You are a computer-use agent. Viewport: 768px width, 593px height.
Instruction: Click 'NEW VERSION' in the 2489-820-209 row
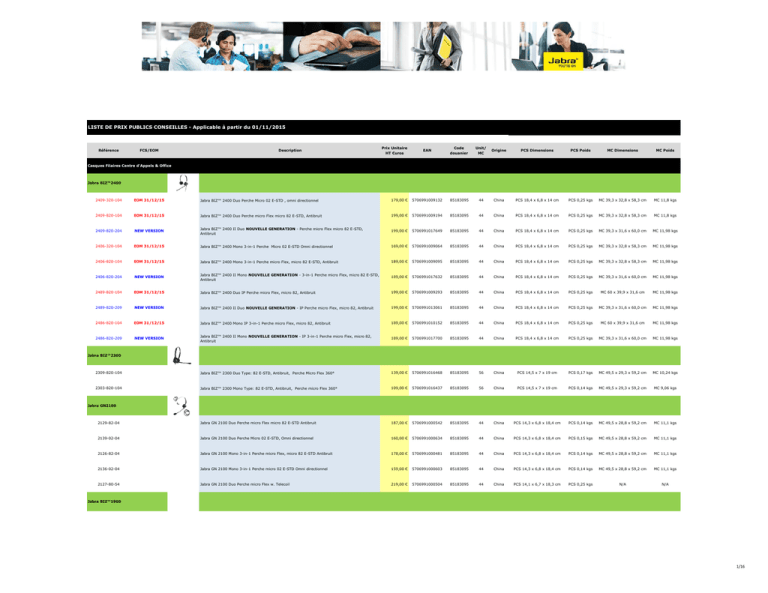click(x=149, y=308)
